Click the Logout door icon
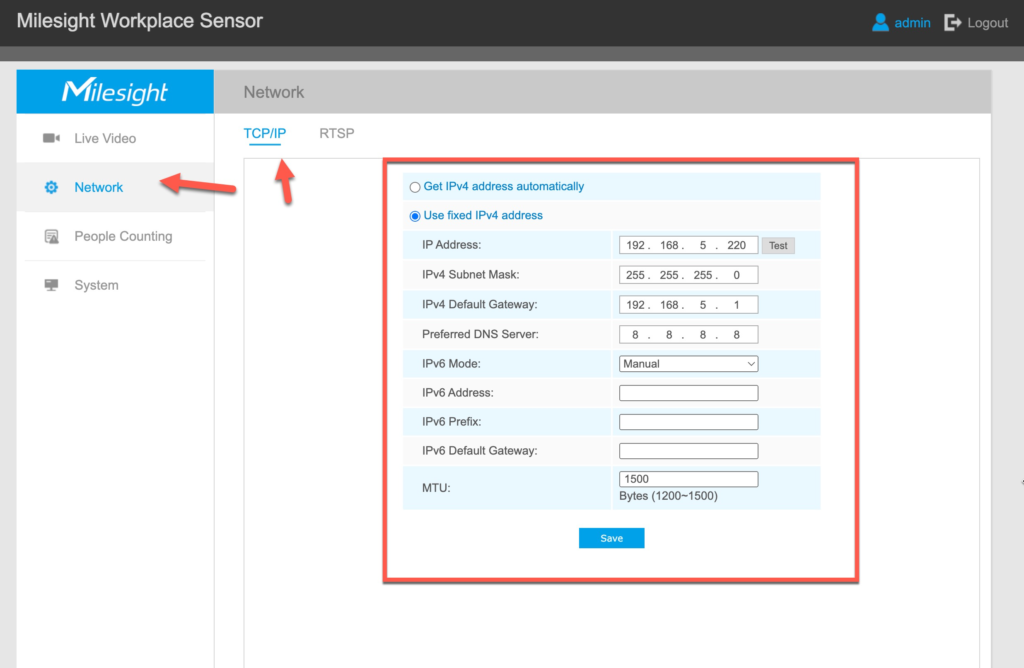Viewport: 1024px width, 668px height. coord(952,22)
